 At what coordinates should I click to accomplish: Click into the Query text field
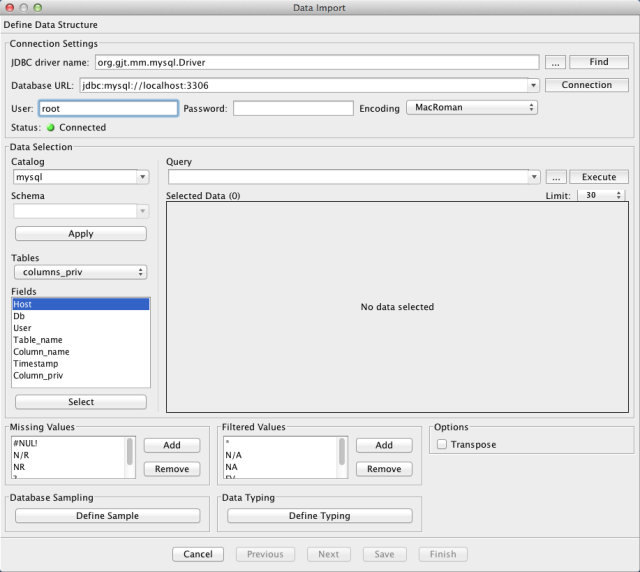pyautogui.click(x=348, y=177)
